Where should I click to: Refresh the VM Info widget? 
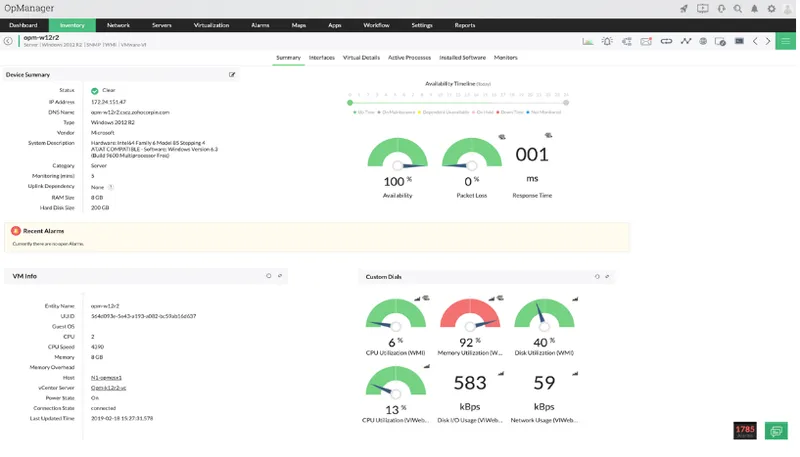[x=268, y=276]
